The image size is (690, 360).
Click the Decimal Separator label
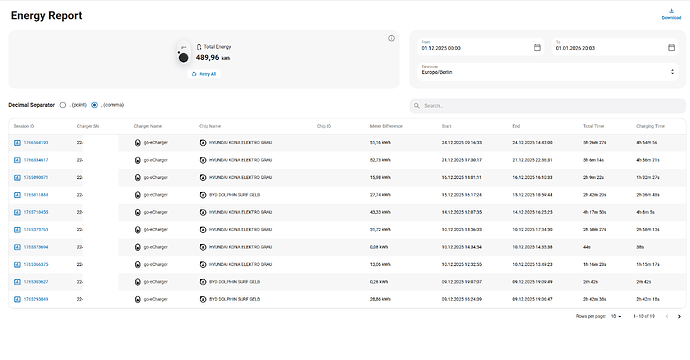tap(32, 105)
